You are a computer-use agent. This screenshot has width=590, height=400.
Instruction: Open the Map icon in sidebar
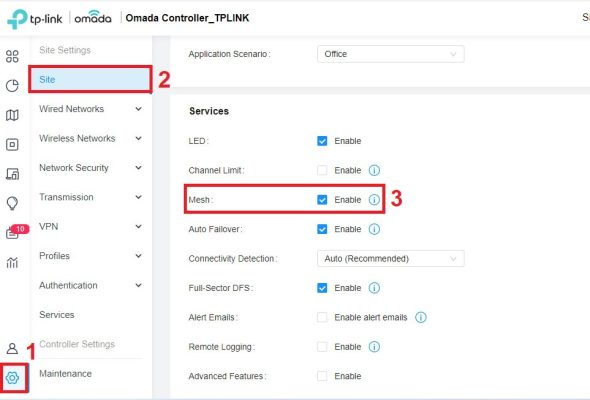(x=12, y=115)
